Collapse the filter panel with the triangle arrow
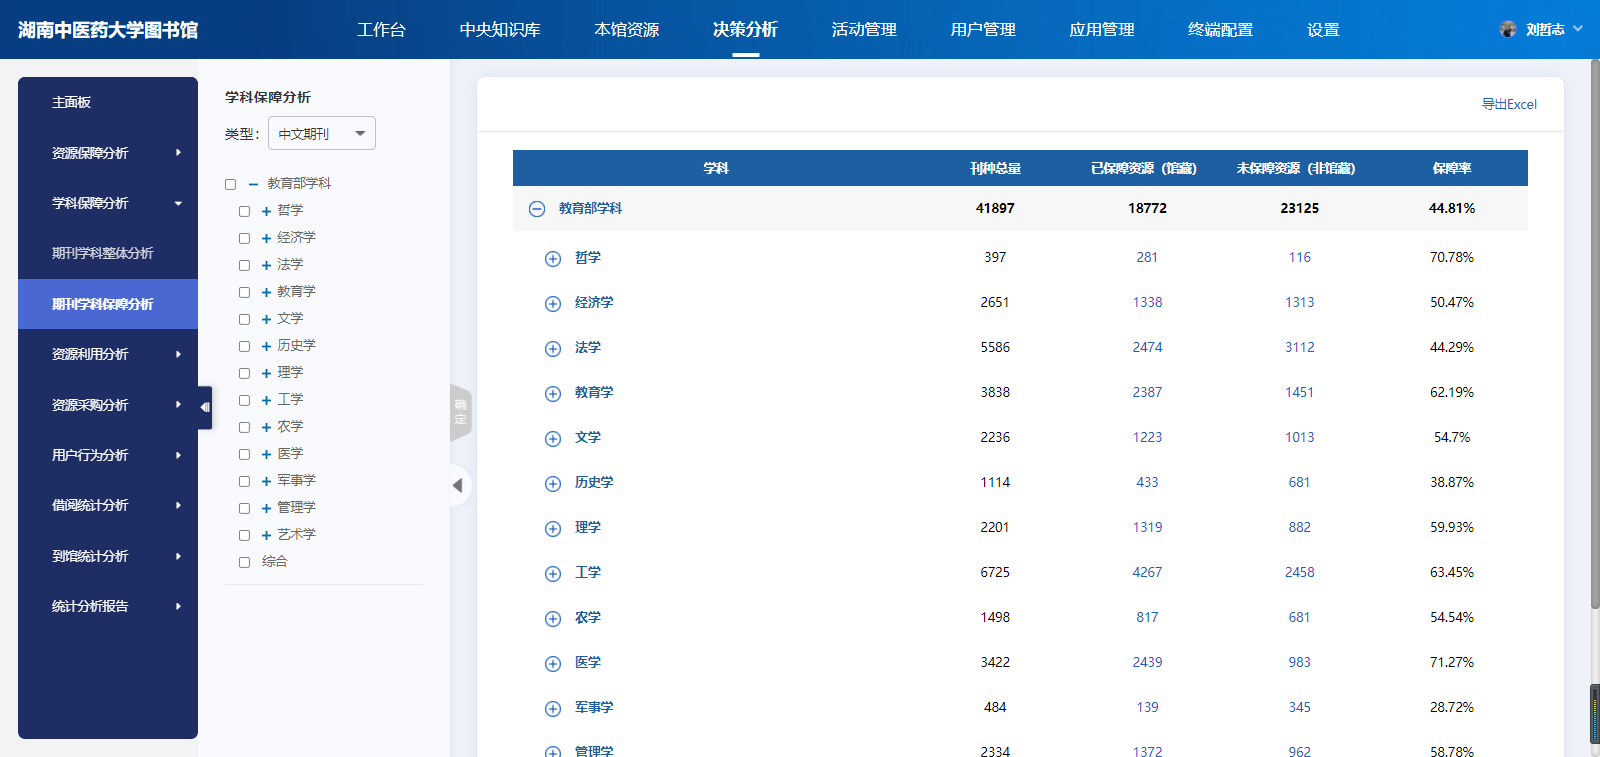This screenshot has height=757, width=1600. click(458, 486)
